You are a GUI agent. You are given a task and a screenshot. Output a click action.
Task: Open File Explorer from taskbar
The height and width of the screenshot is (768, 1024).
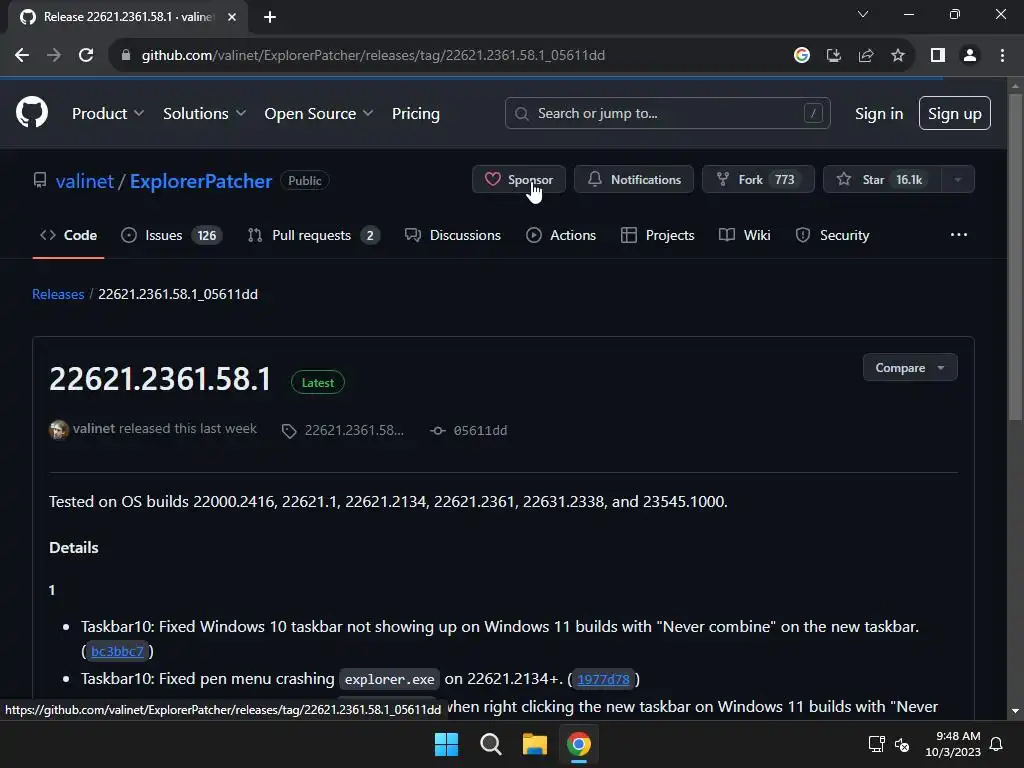pos(534,744)
